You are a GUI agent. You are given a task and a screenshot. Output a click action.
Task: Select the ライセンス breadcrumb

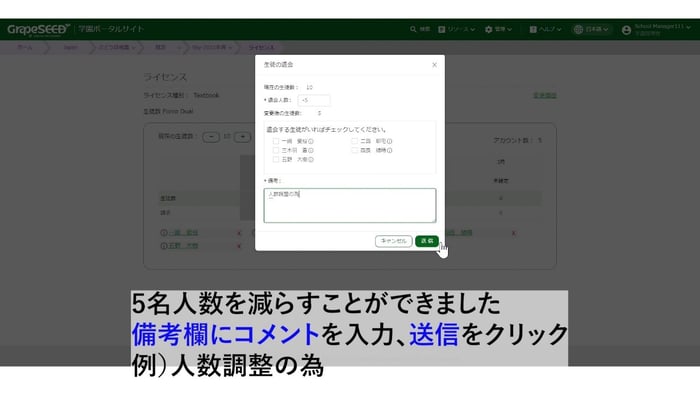click(262, 47)
